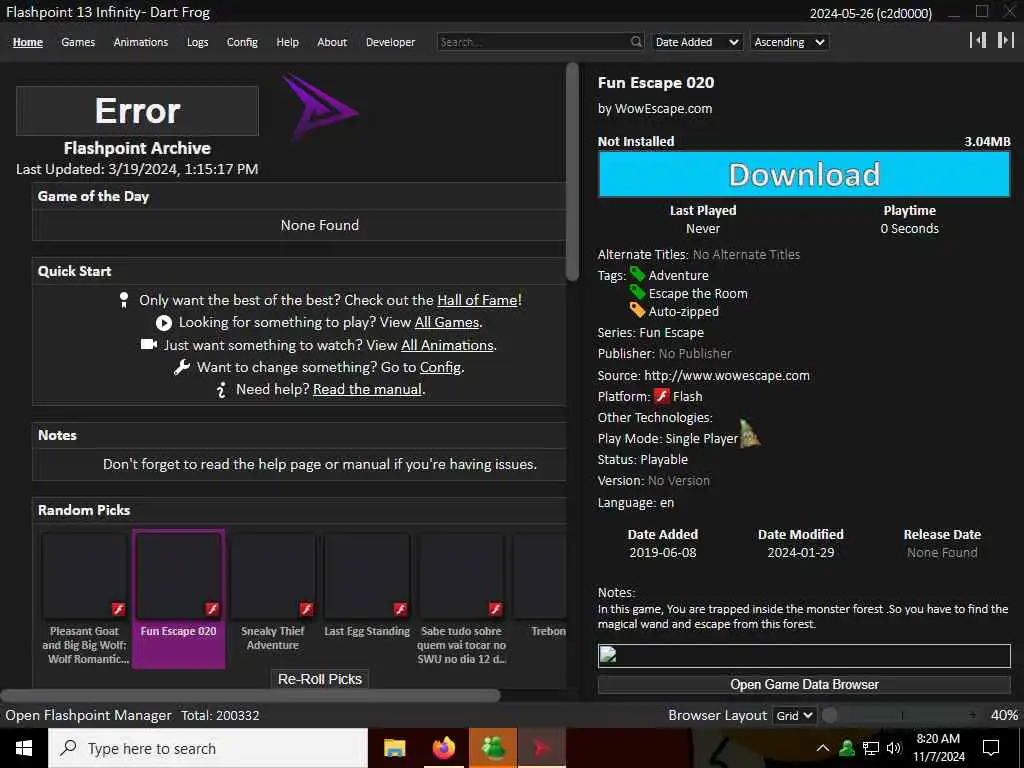Click the Flash platform icon in details
Image resolution: width=1024 pixels, height=768 pixels.
coord(662,396)
